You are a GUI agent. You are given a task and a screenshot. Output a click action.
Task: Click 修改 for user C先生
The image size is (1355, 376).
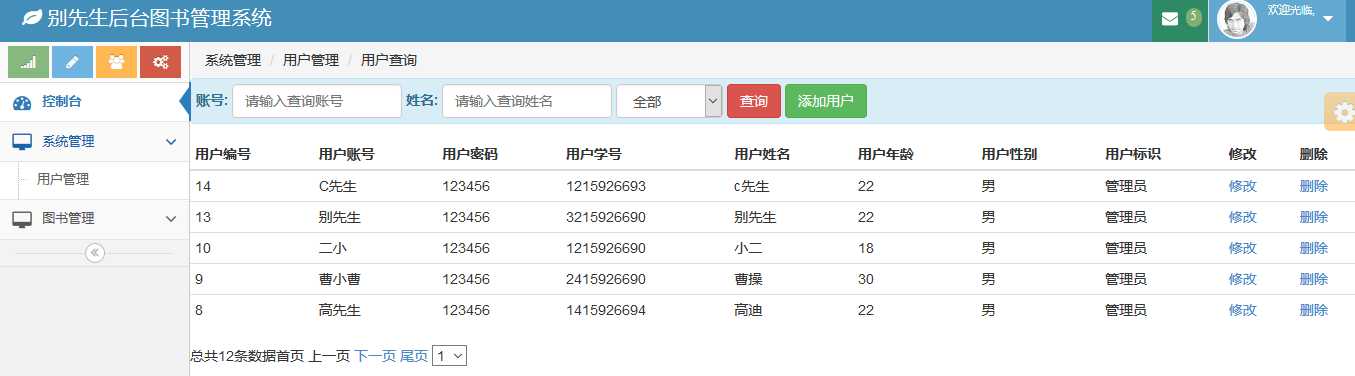click(x=1242, y=186)
